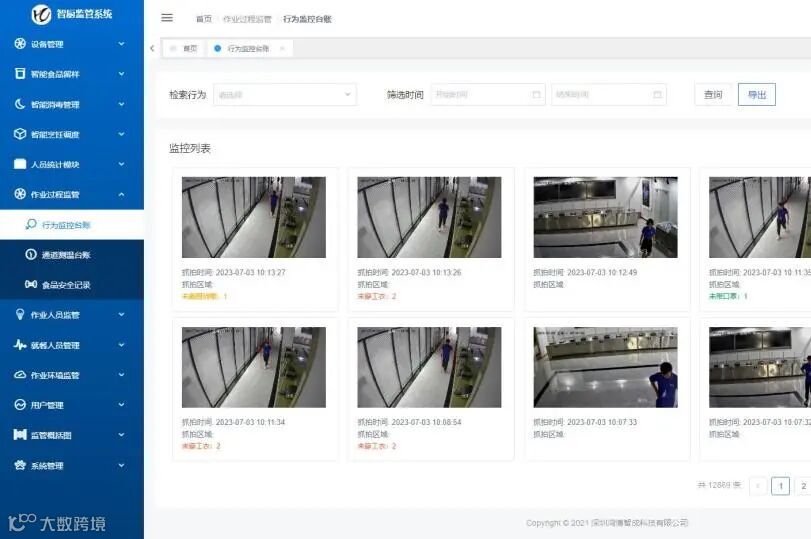Switch to the 首页 tab

pyautogui.click(x=184, y=48)
